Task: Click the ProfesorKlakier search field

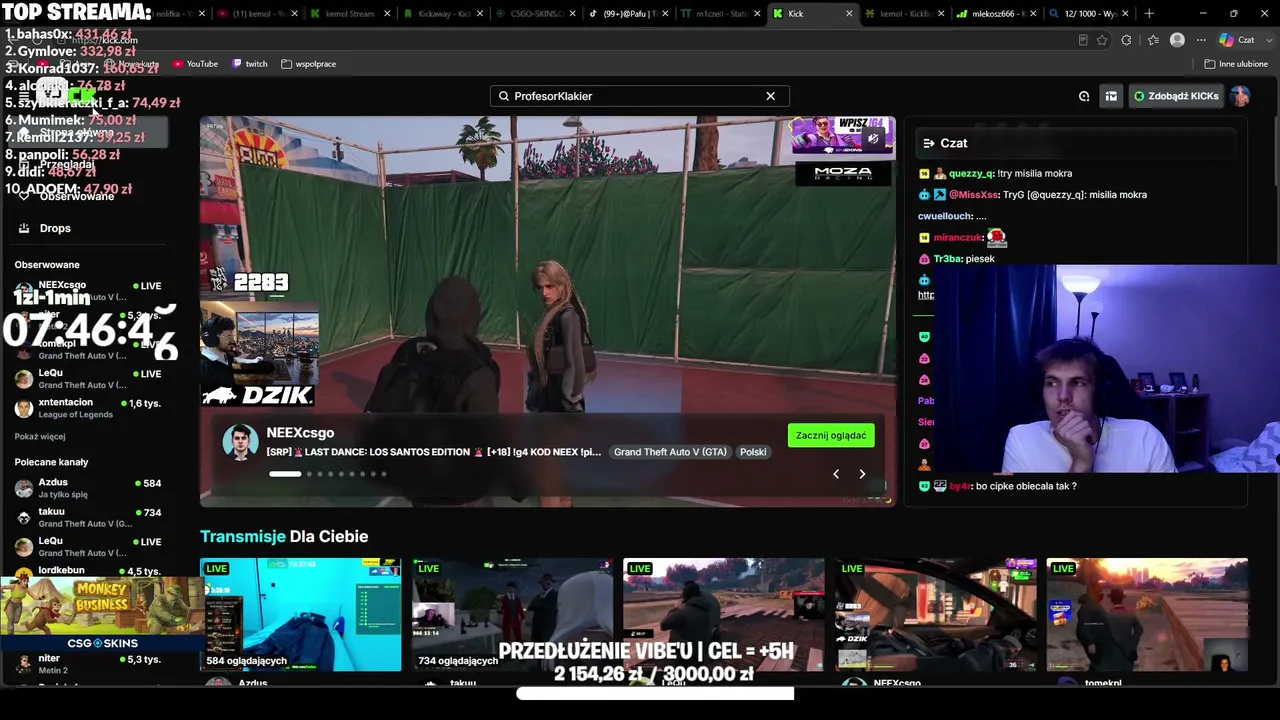Action: [639, 96]
